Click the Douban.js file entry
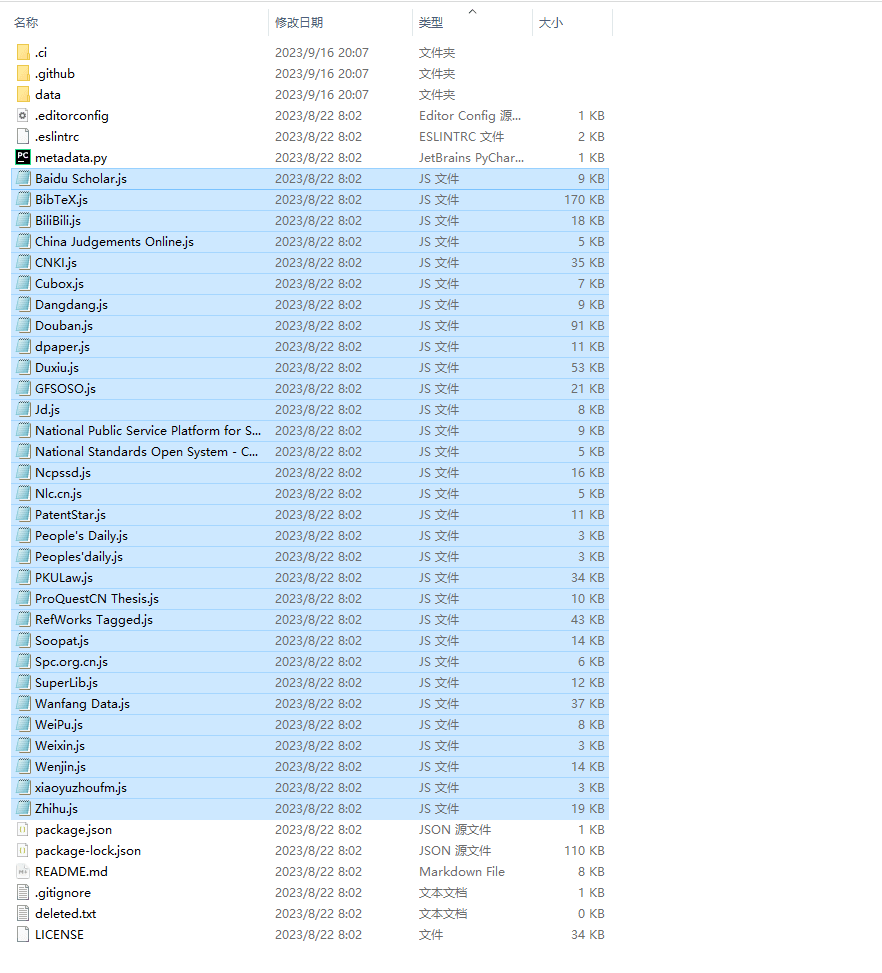 click(64, 325)
